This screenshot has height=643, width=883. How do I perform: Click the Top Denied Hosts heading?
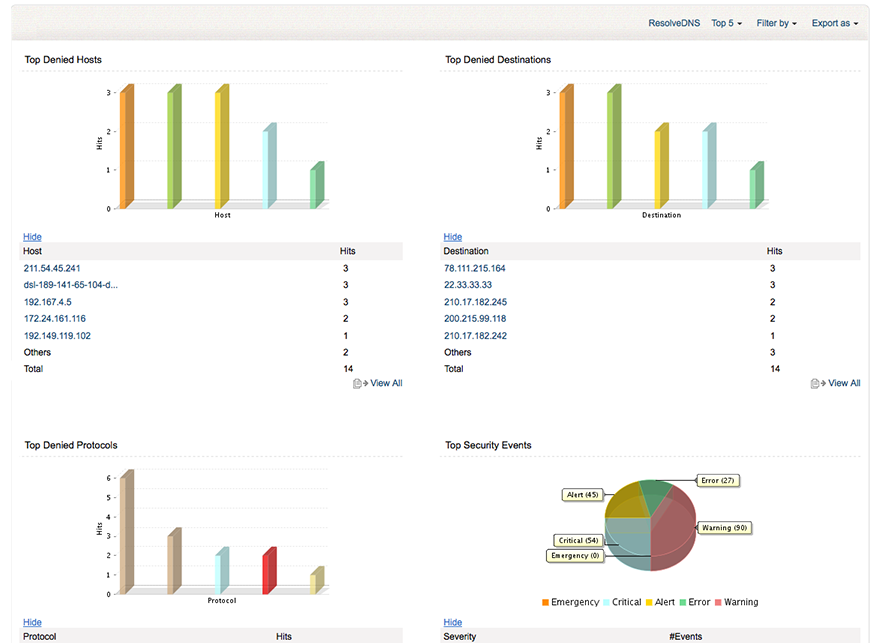click(x=63, y=60)
